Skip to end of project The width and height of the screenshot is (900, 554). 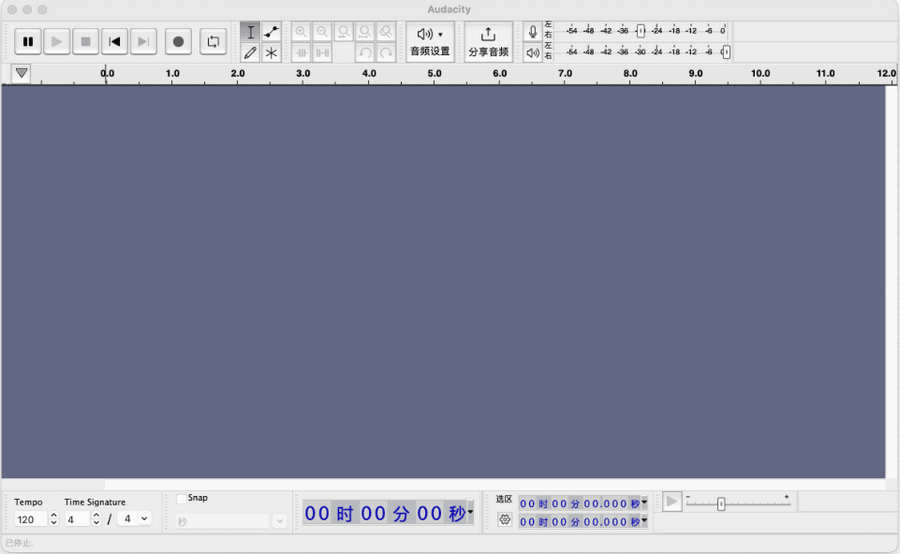click(x=143, y=41)
